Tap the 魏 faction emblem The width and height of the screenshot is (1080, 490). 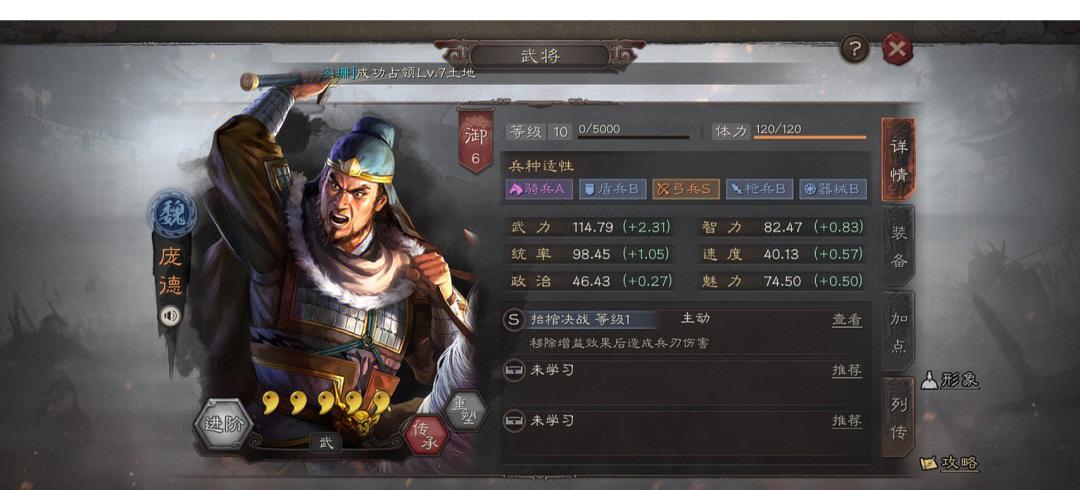point(172,213)
